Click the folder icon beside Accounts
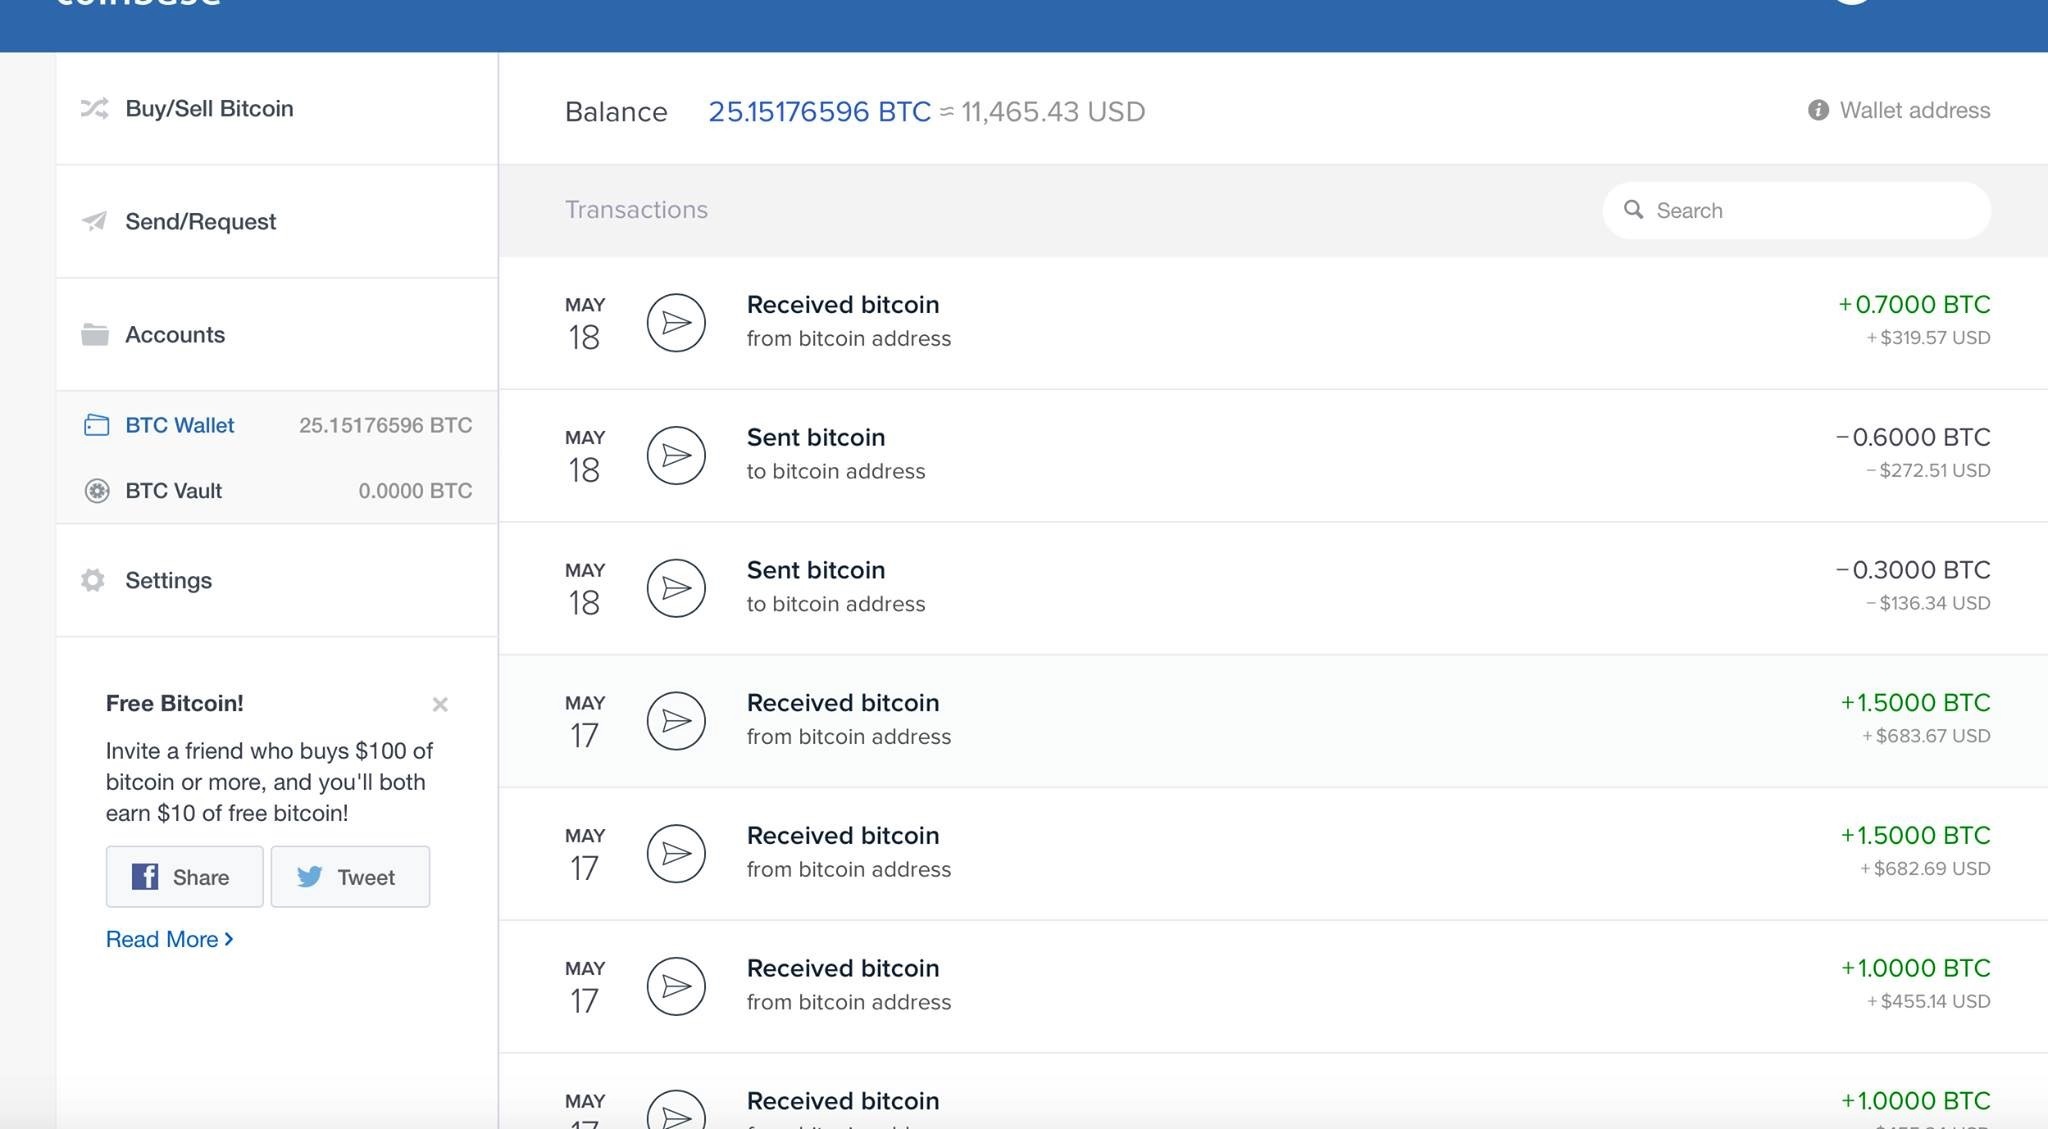 tap(95, 334)
